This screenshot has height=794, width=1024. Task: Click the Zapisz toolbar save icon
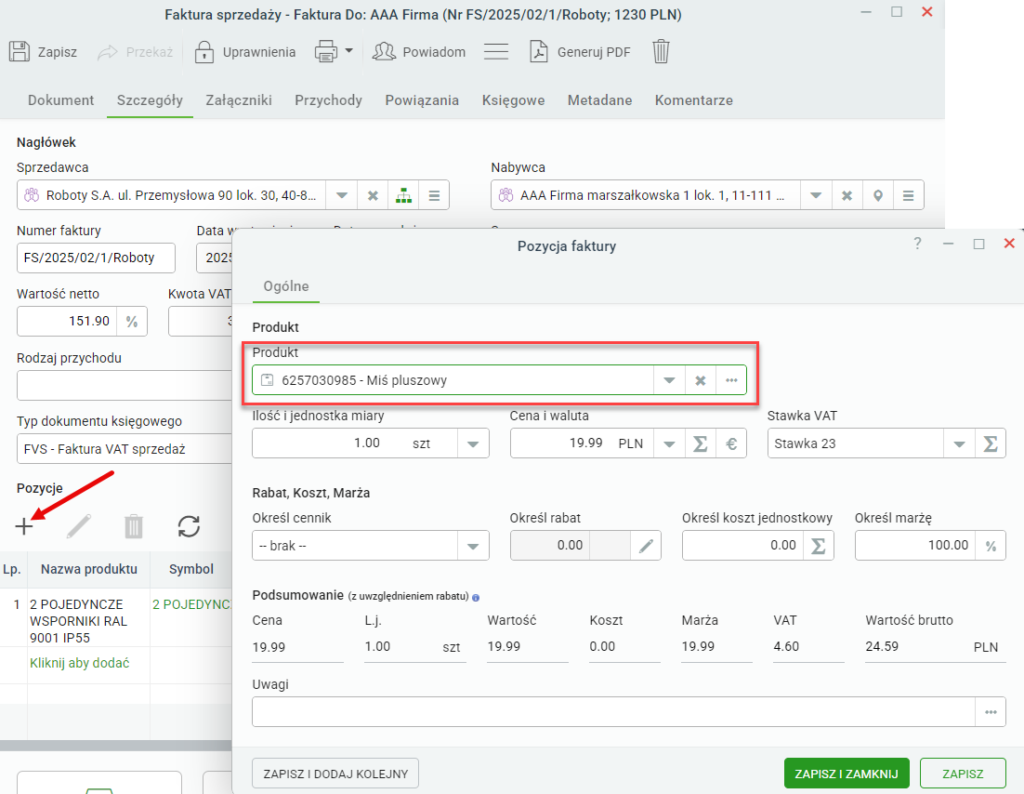click(x=19, y=52)
